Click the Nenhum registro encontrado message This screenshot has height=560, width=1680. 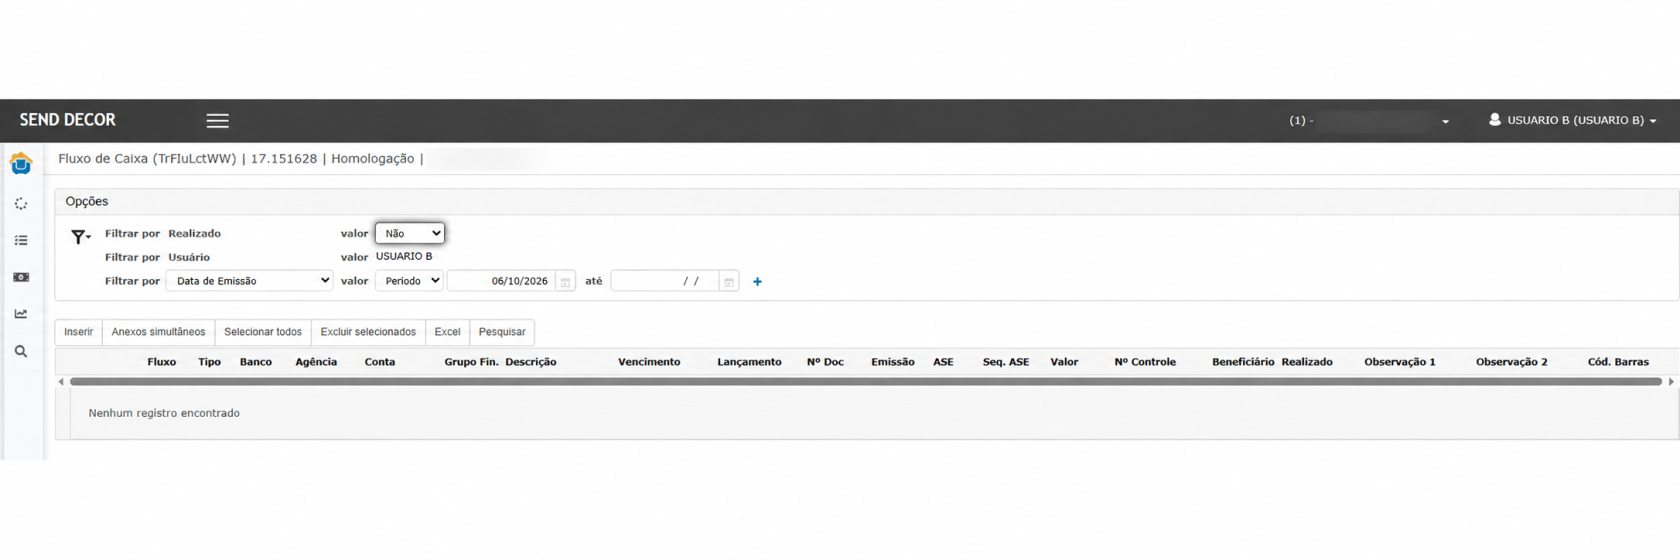tap(164, 413)
